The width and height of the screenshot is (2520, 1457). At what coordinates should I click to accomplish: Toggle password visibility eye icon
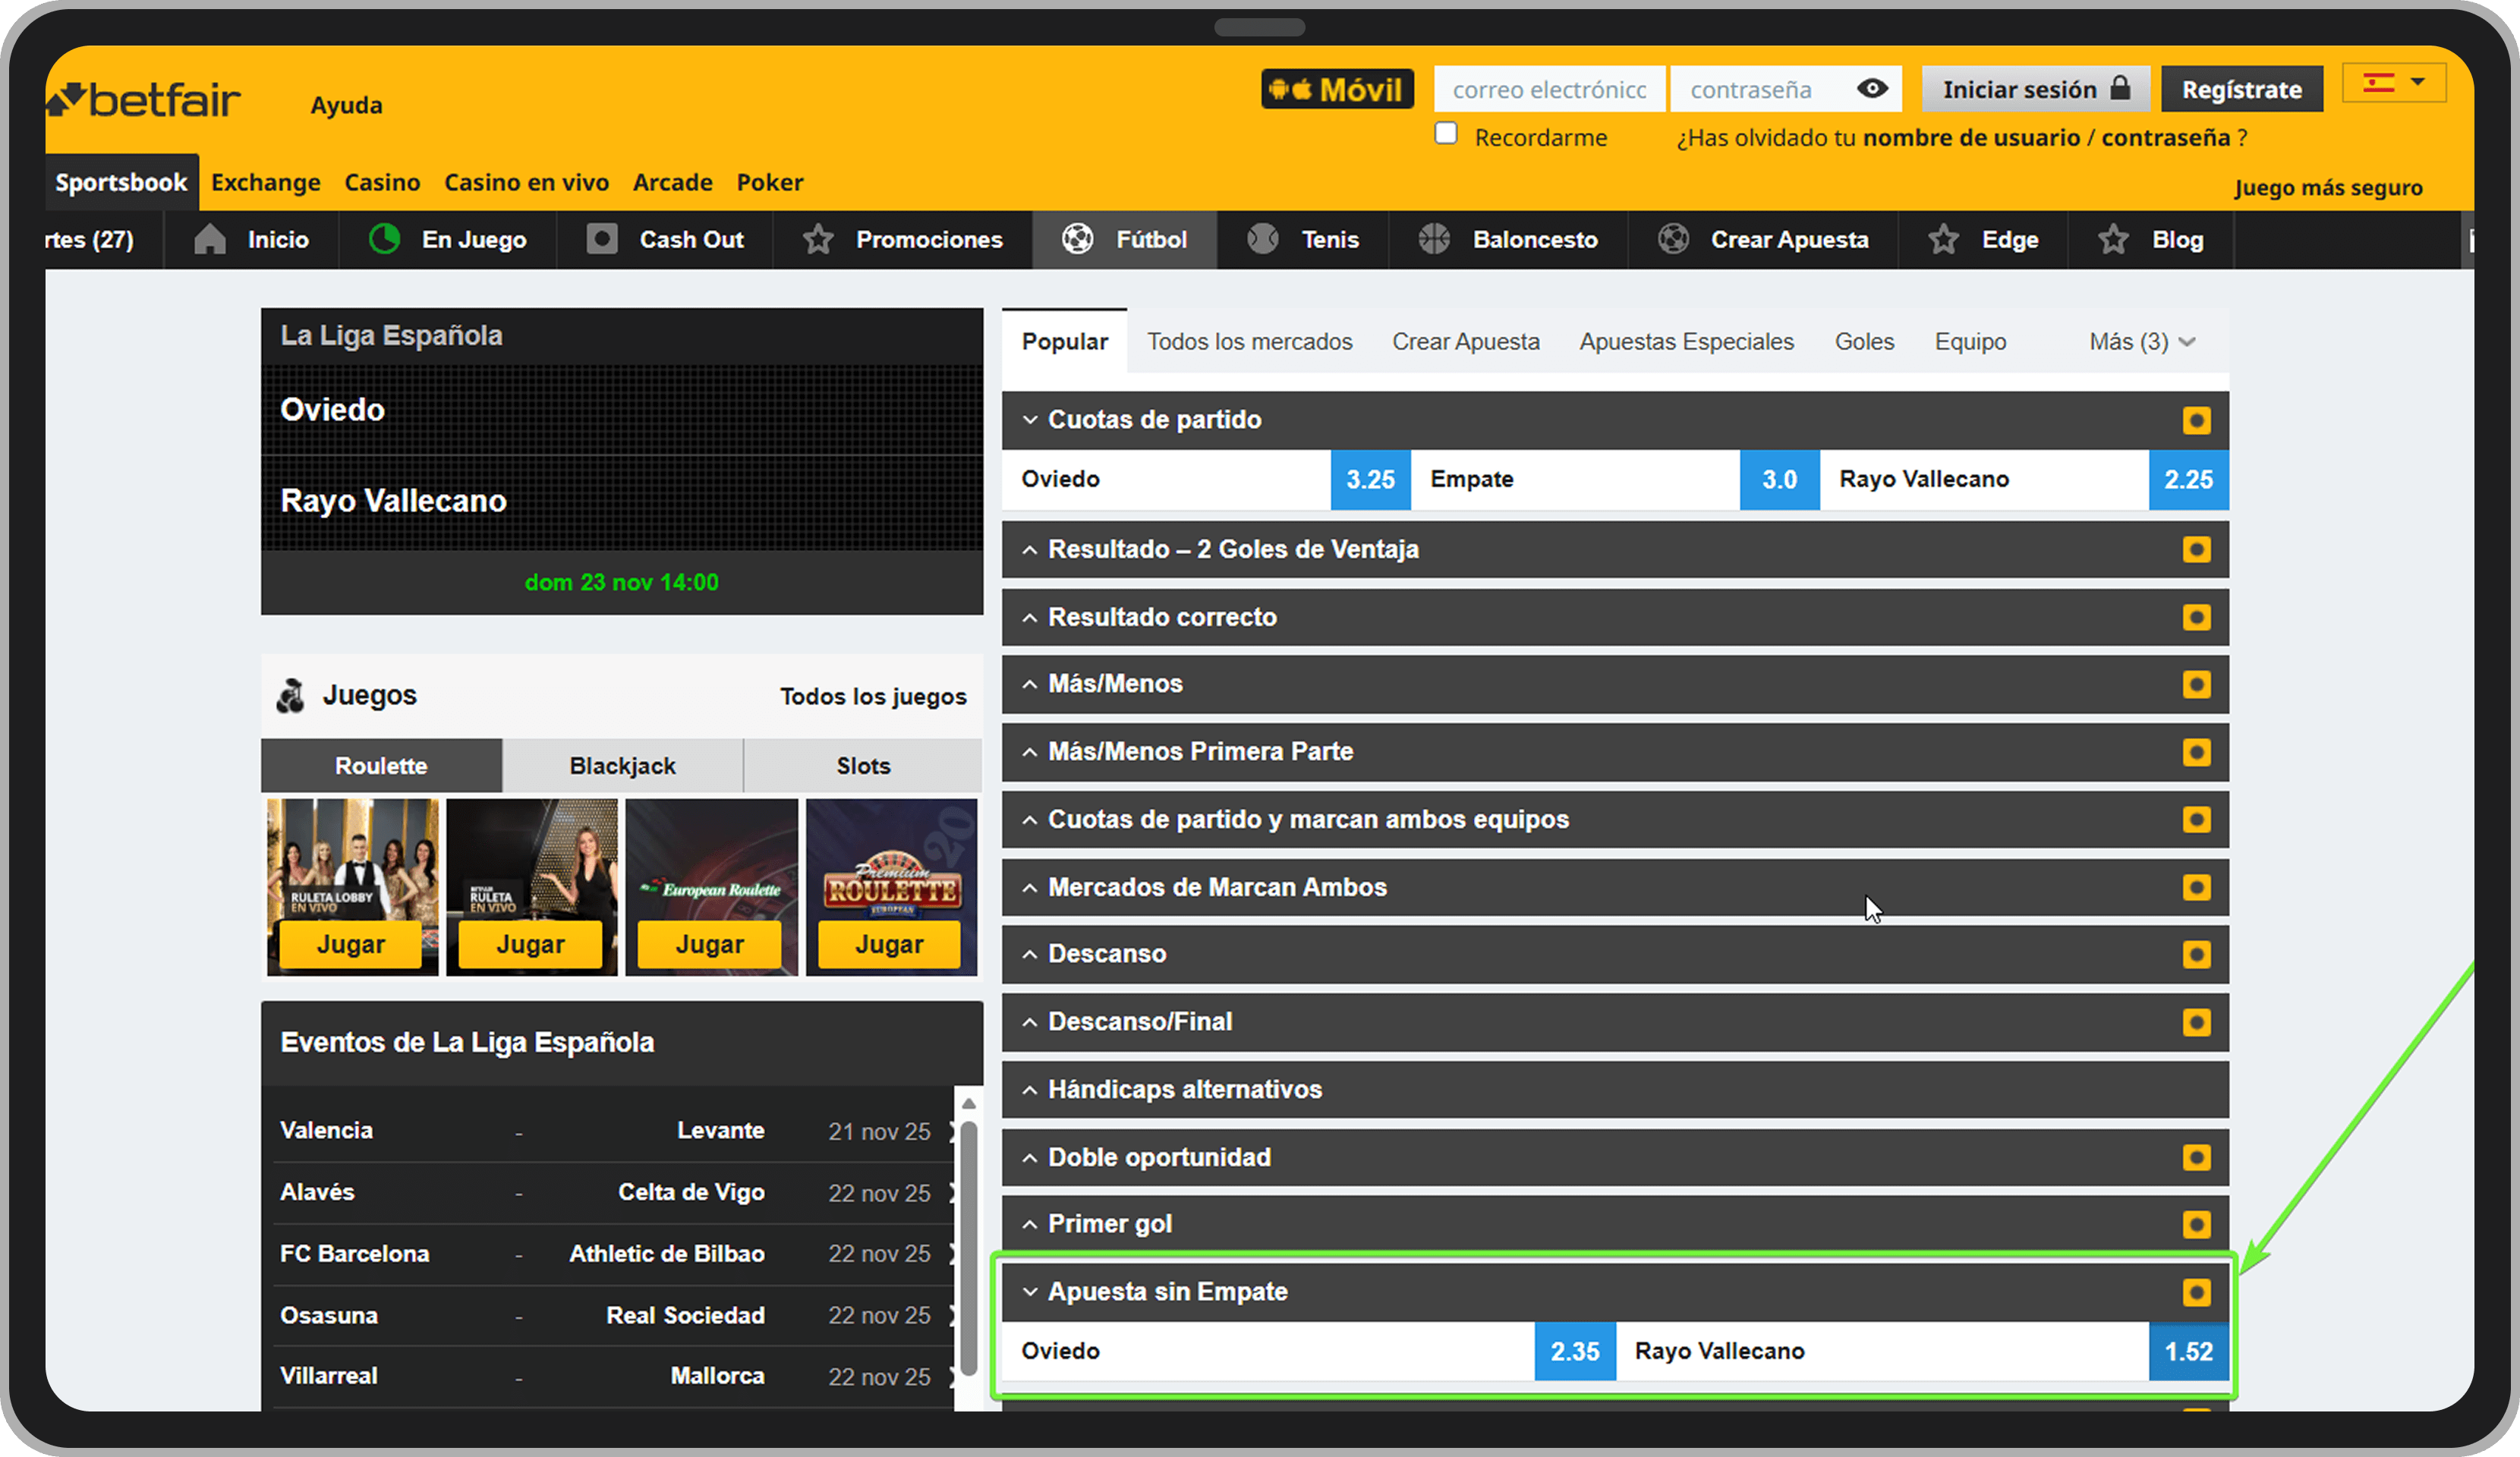(x=1872, y=89)
